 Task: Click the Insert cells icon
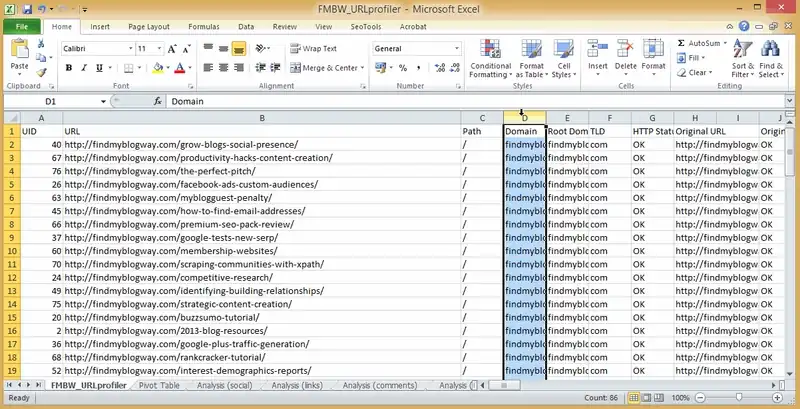pos(597,49)
